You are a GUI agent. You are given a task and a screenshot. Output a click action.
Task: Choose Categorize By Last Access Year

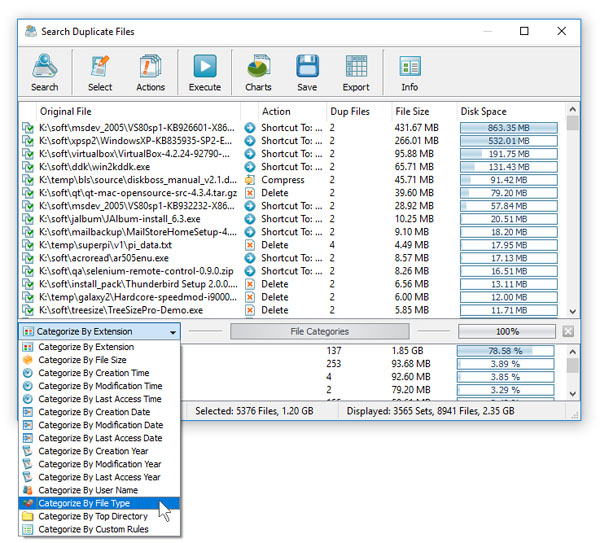[99, 477]
